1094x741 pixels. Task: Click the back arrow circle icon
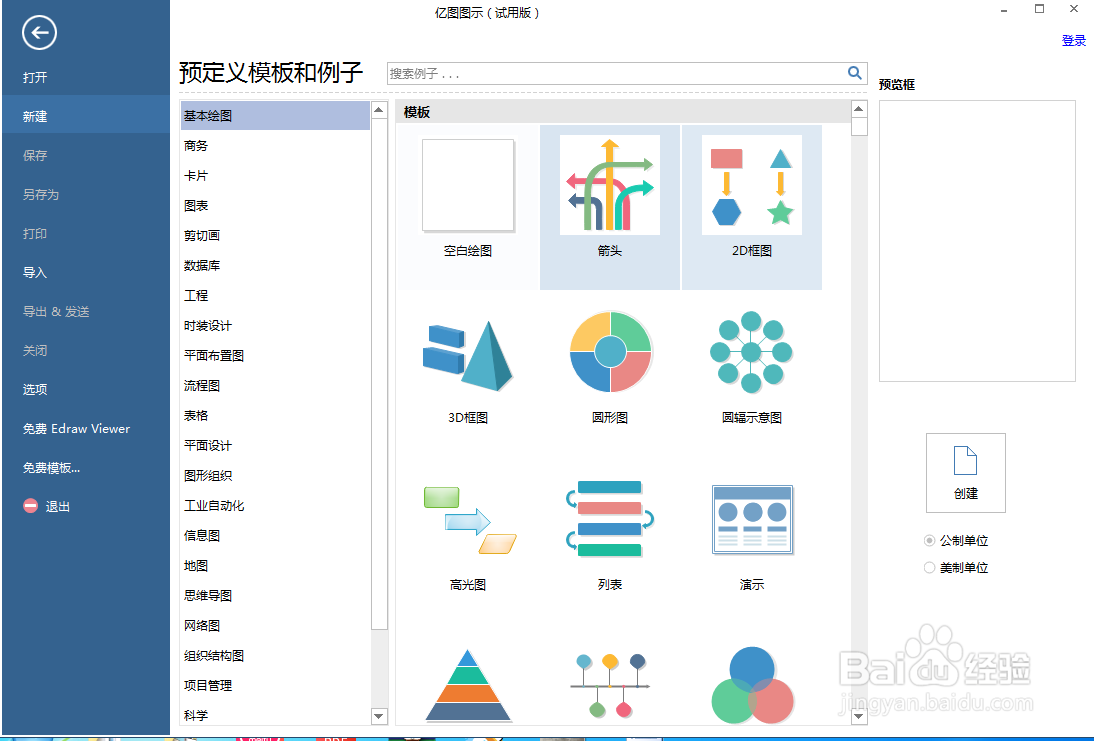click(39, 32)
